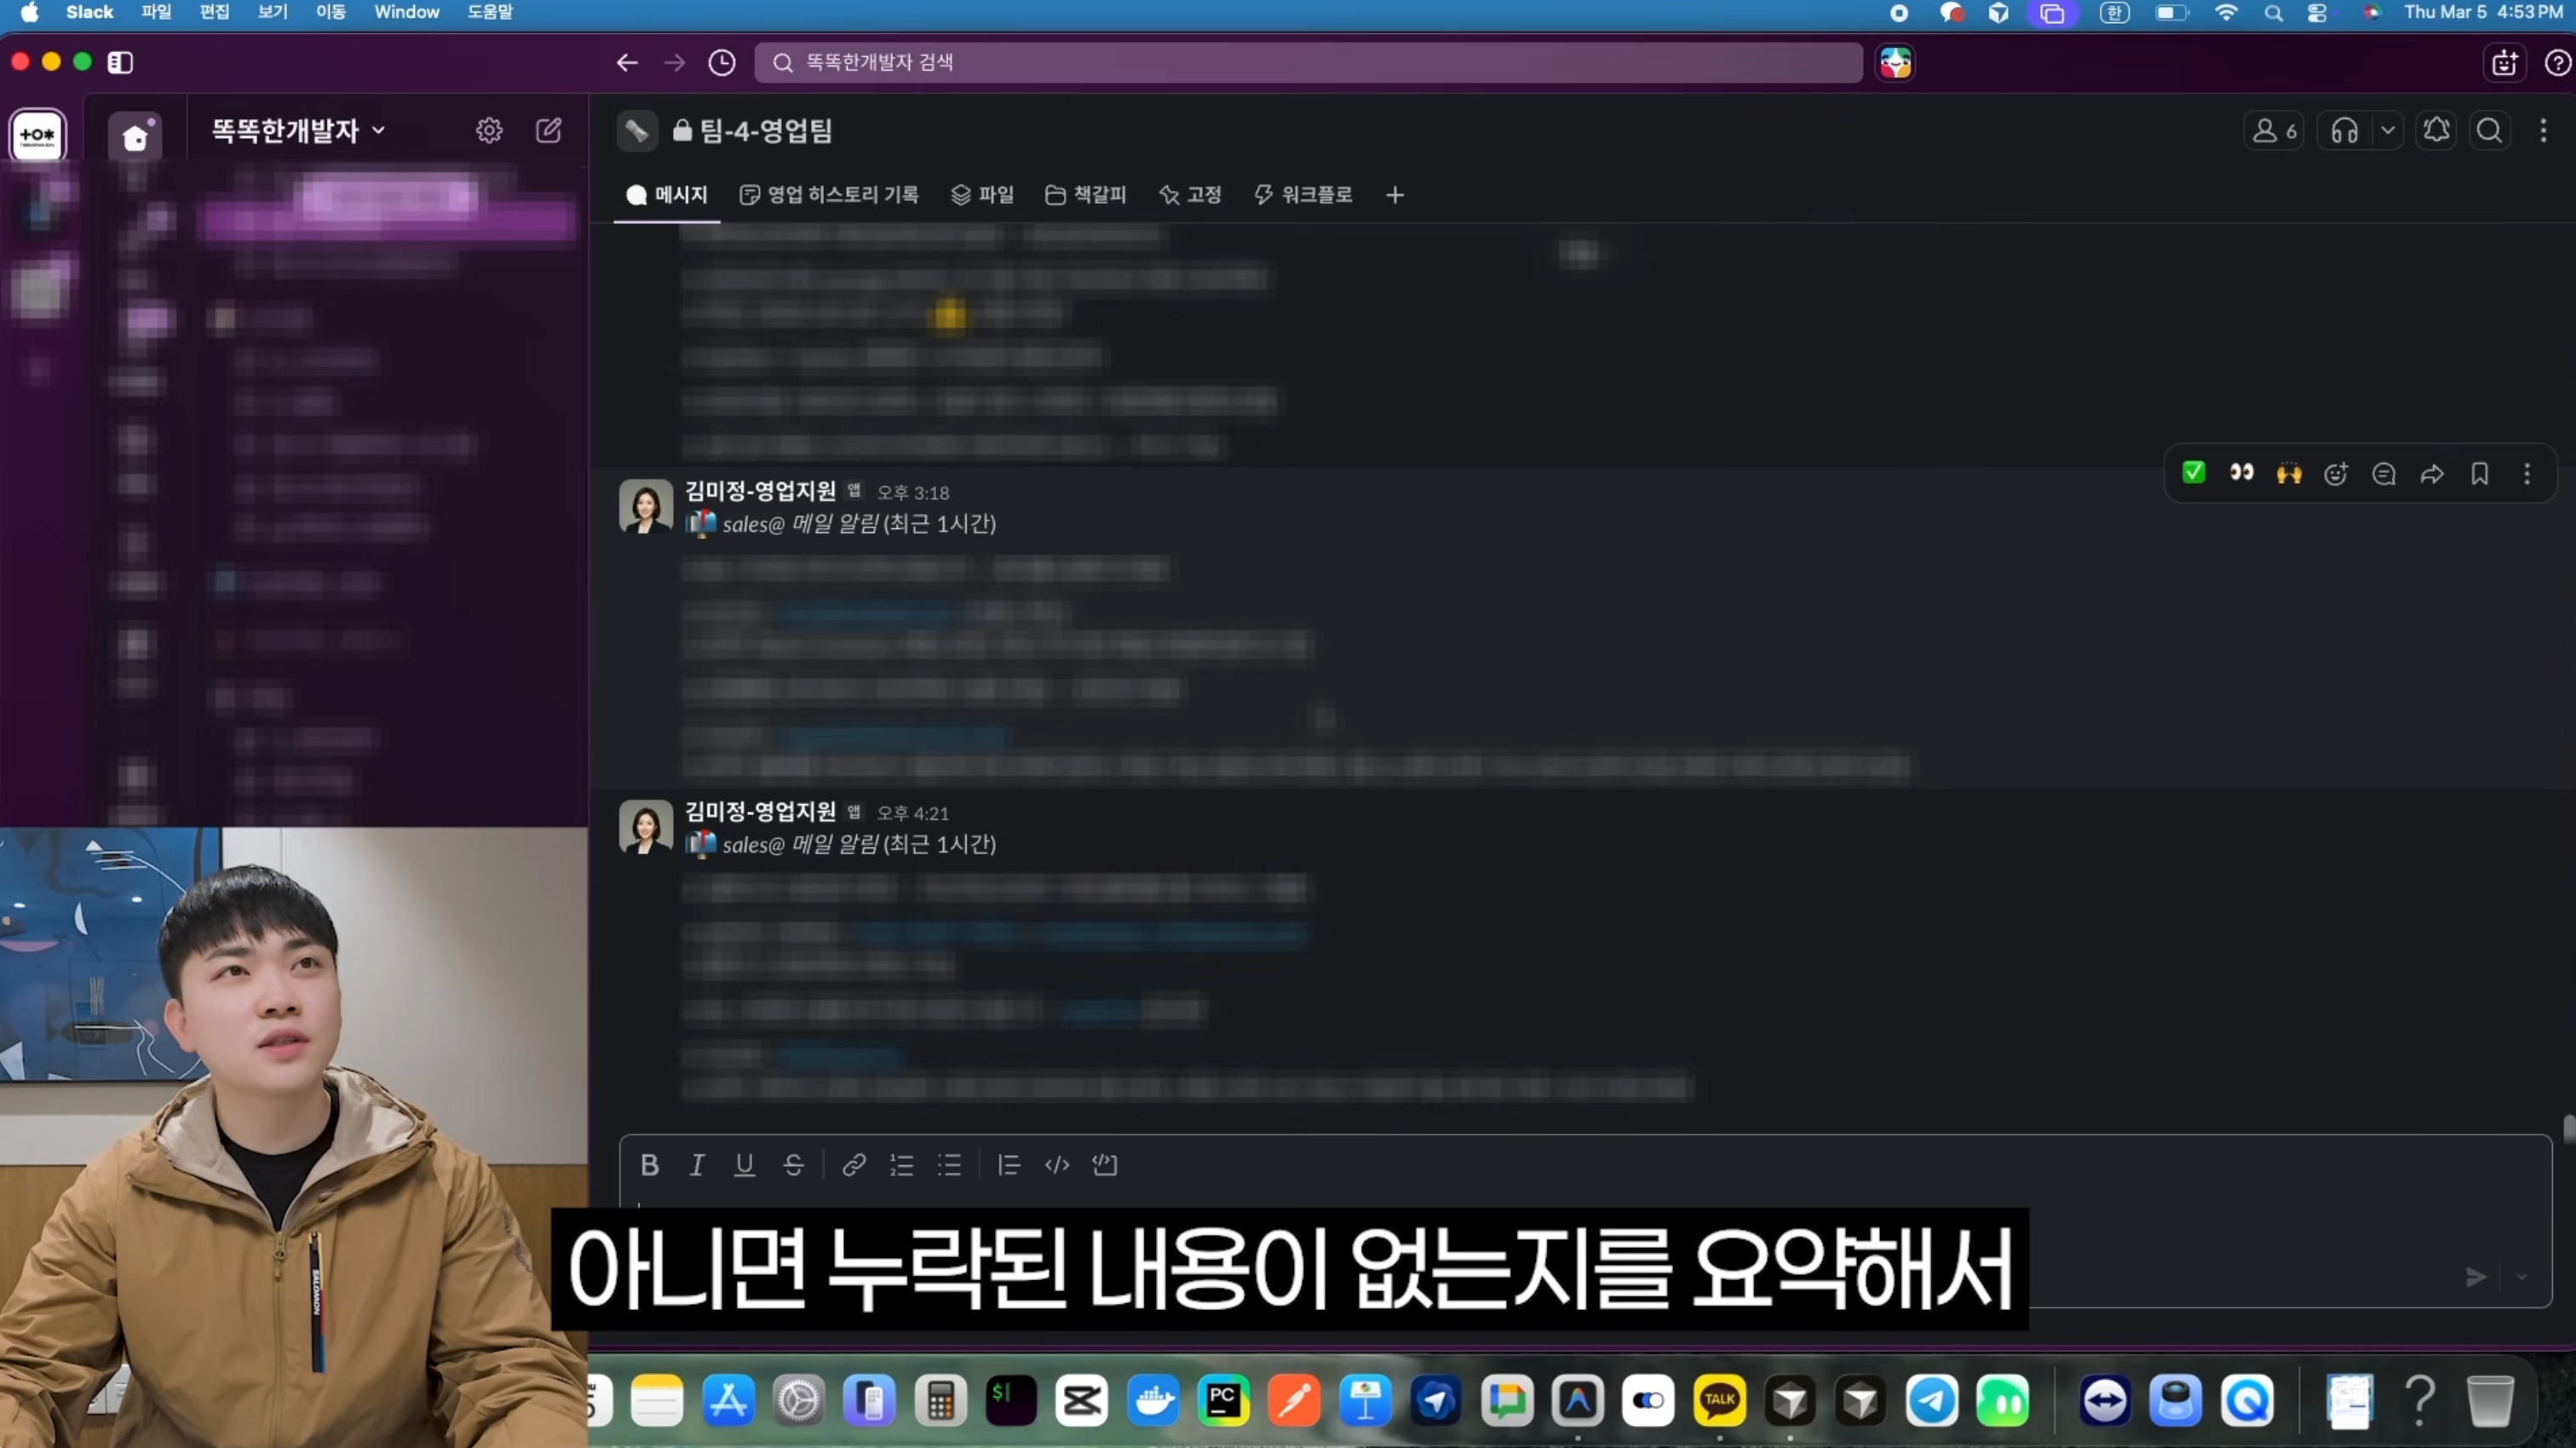The height and width of the screenshot is (1448, 2576).
Task: Open the KakaoTalk icon in the Dock
Action: 1718,1400
